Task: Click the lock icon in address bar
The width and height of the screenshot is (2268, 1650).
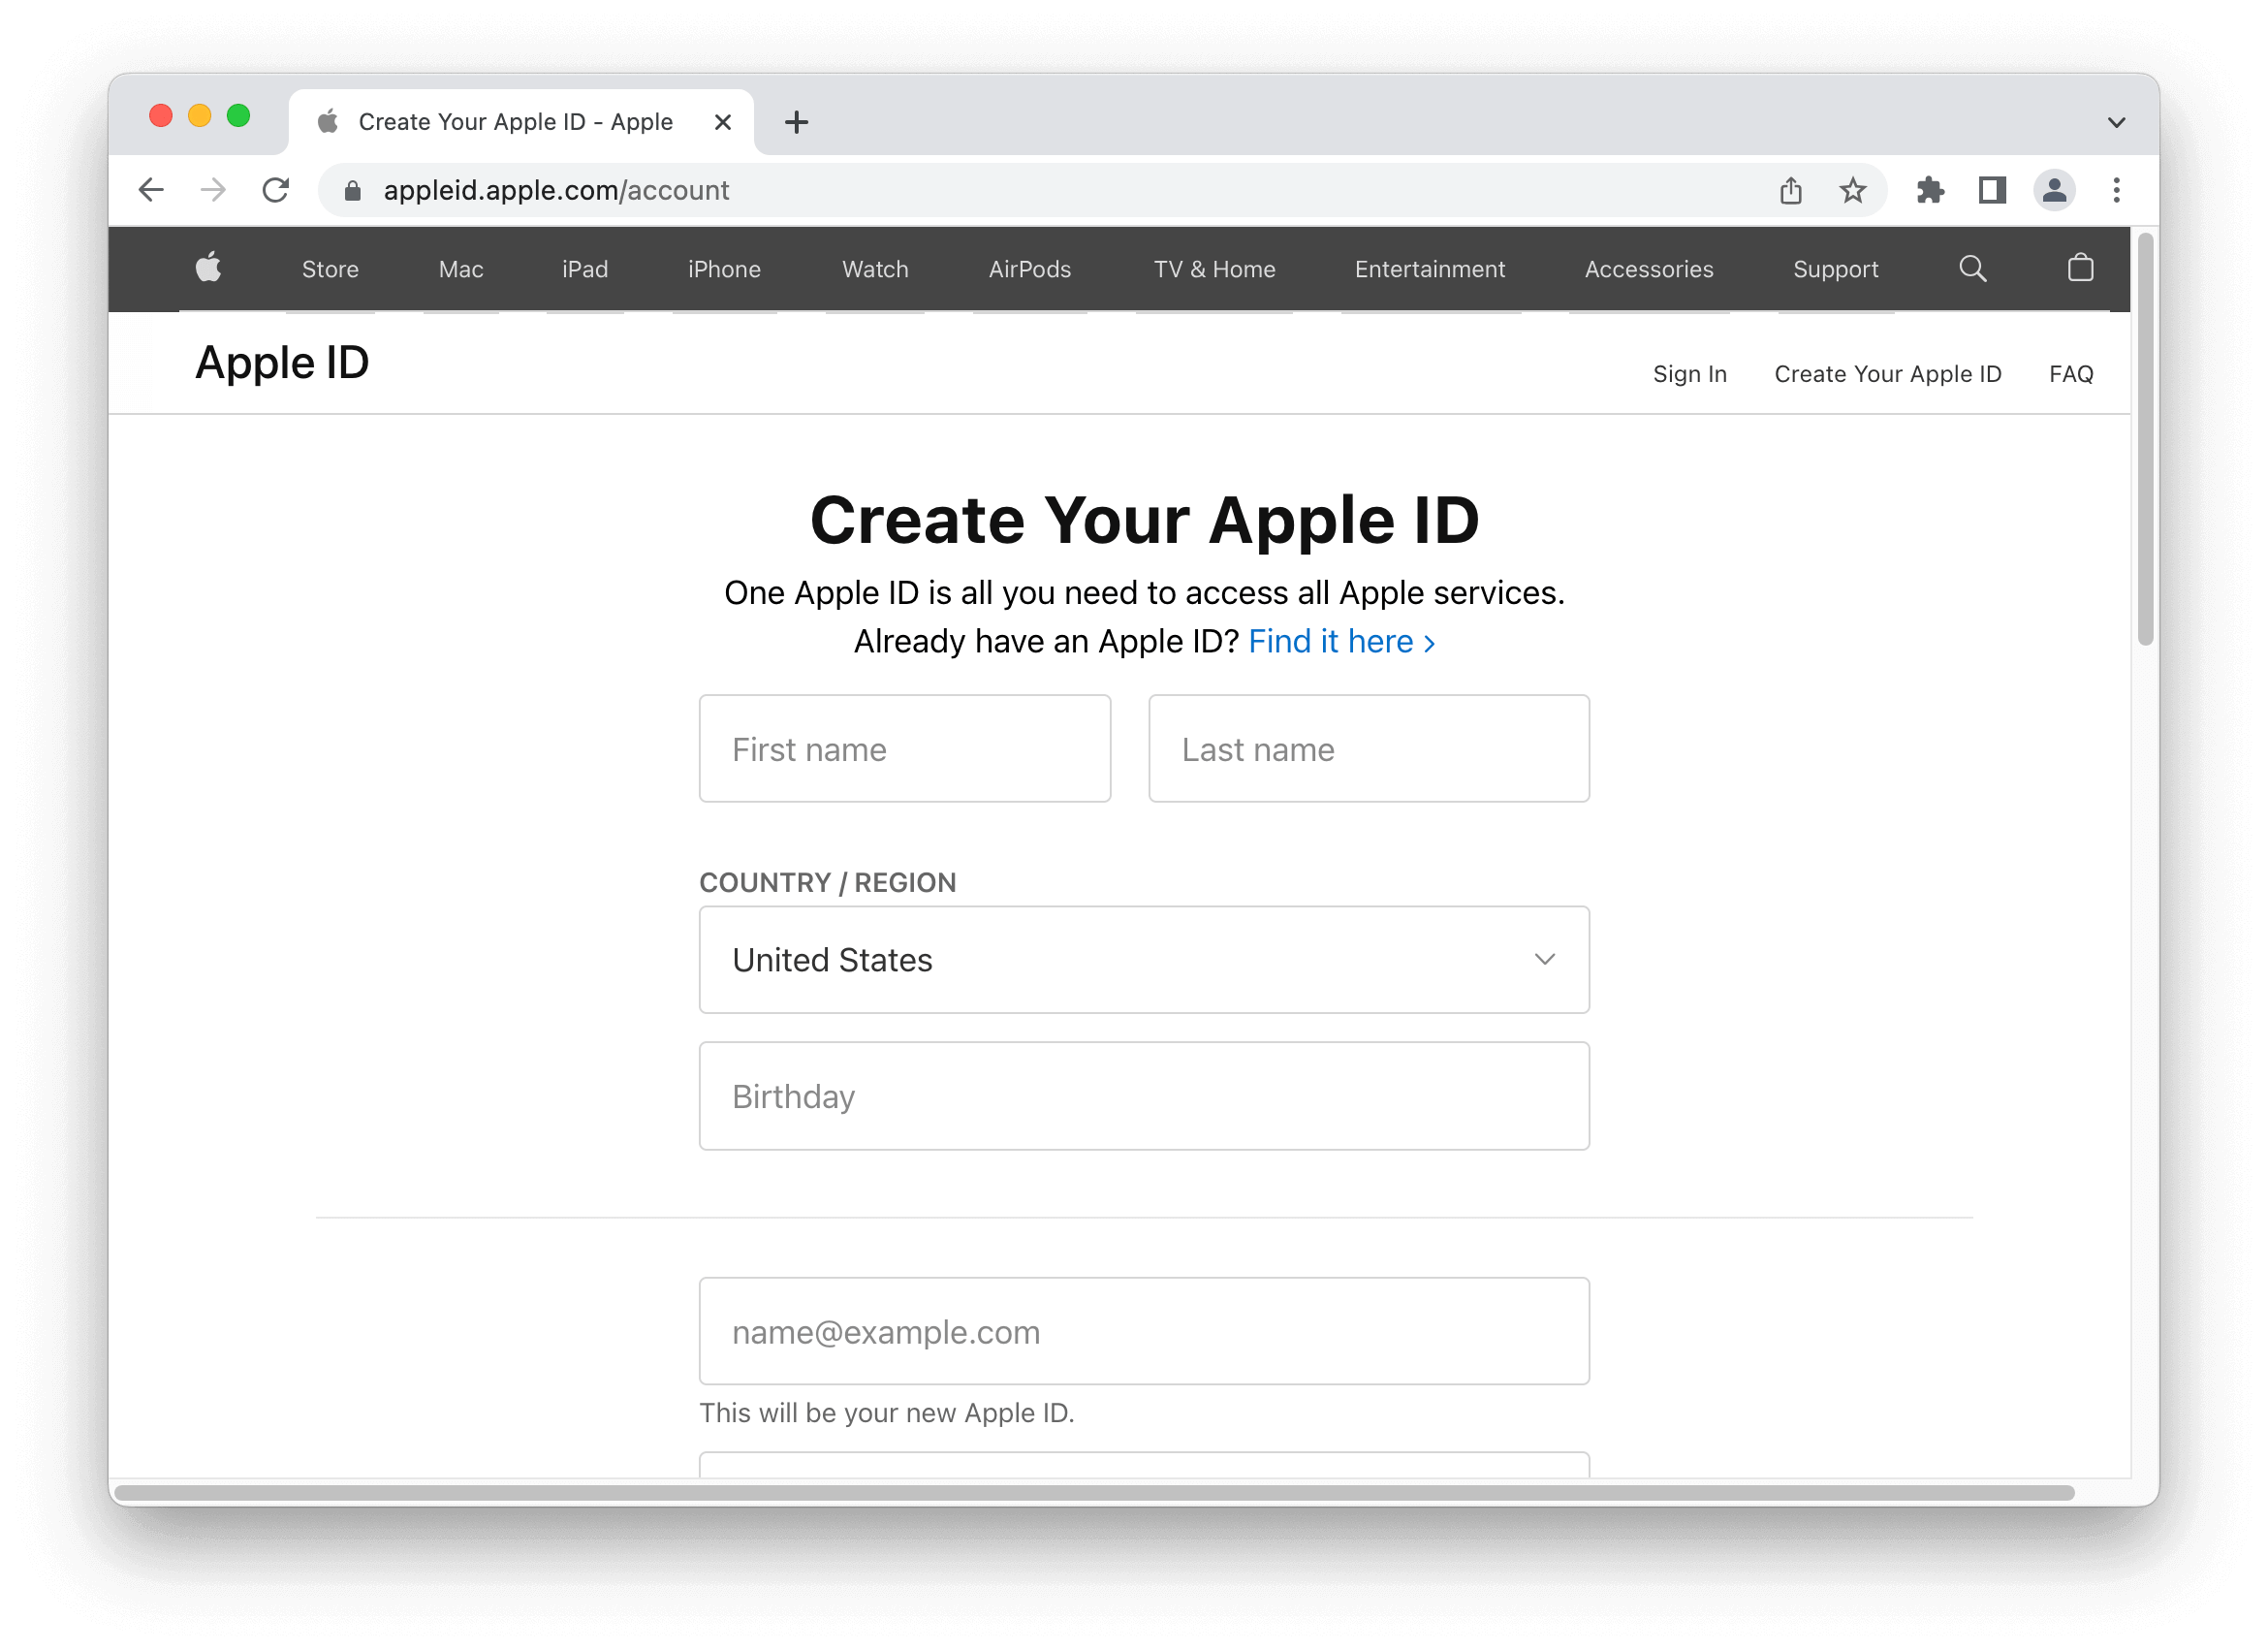Action: point(352,190)
